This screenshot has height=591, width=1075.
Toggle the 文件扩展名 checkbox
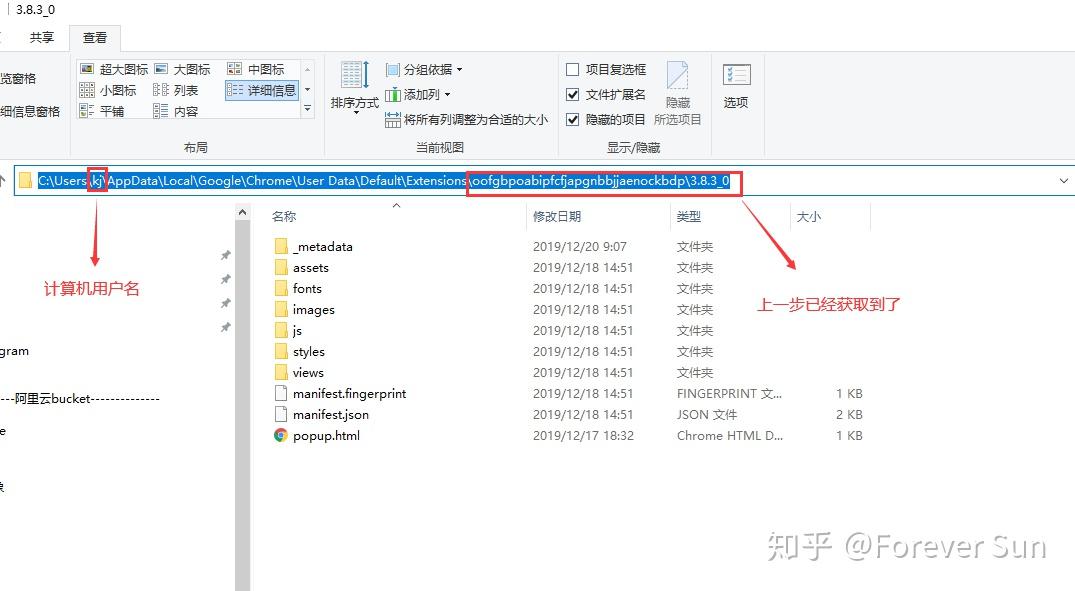pyautogui.click(x=572, y=95)
